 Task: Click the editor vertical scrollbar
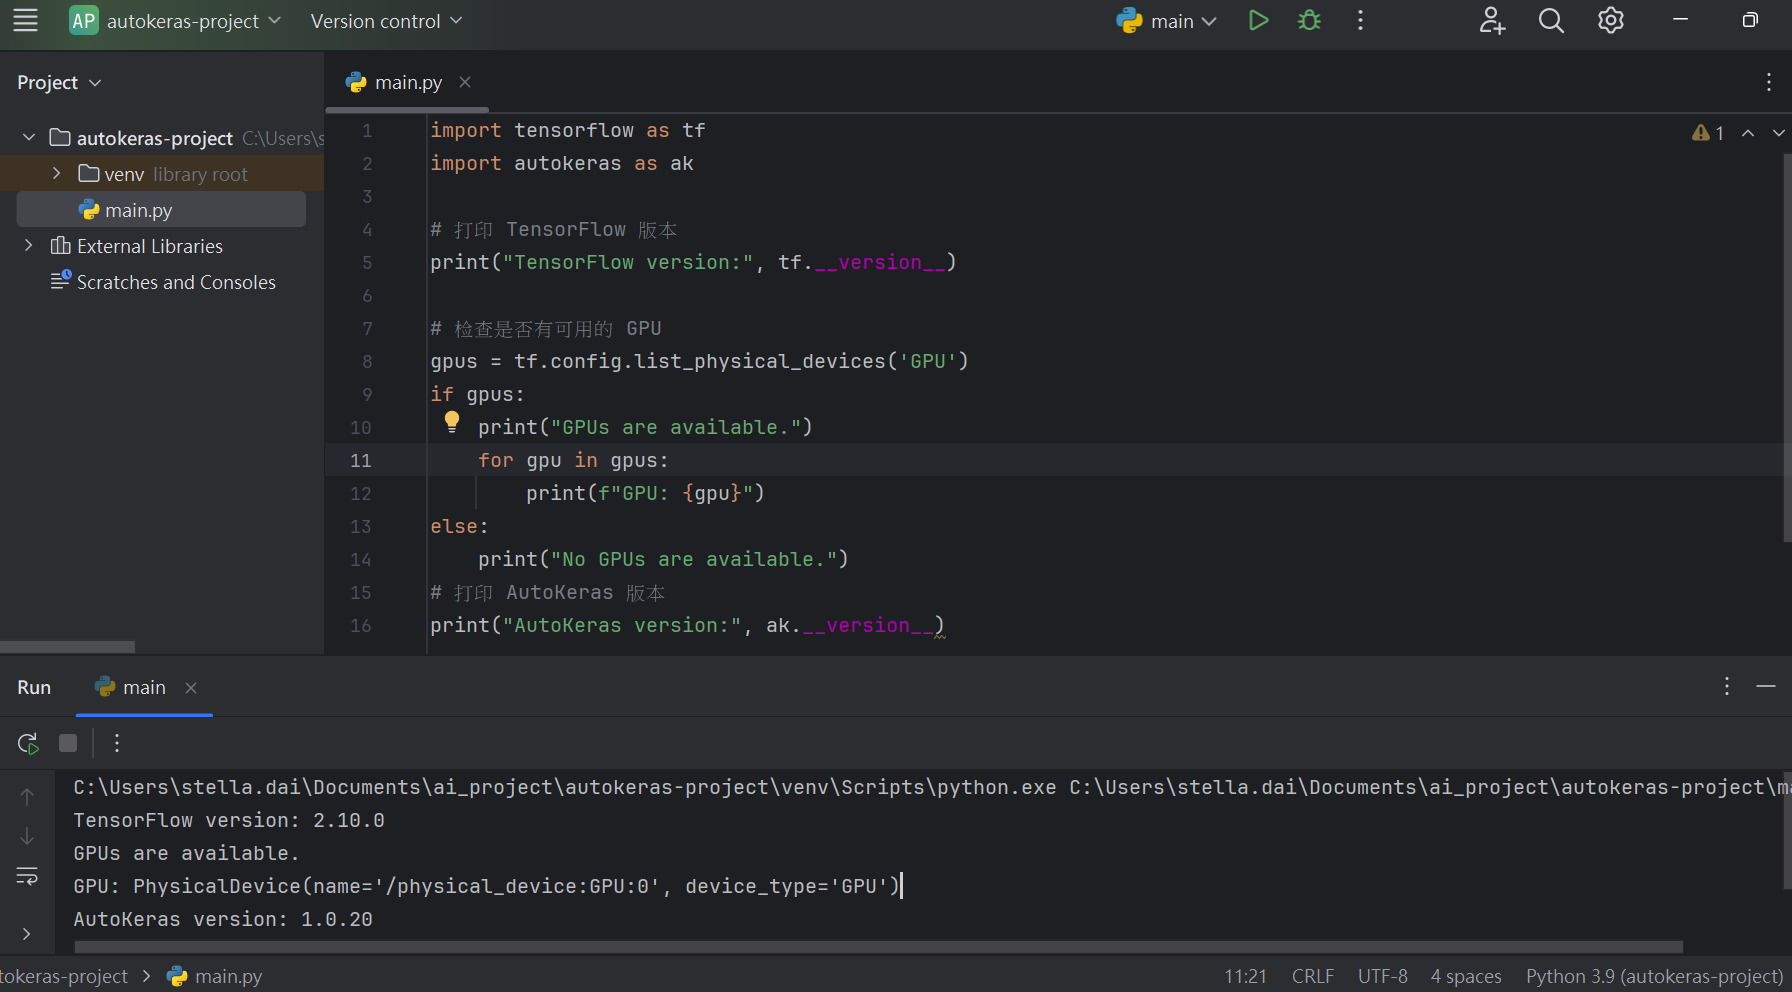[1786, 350]
